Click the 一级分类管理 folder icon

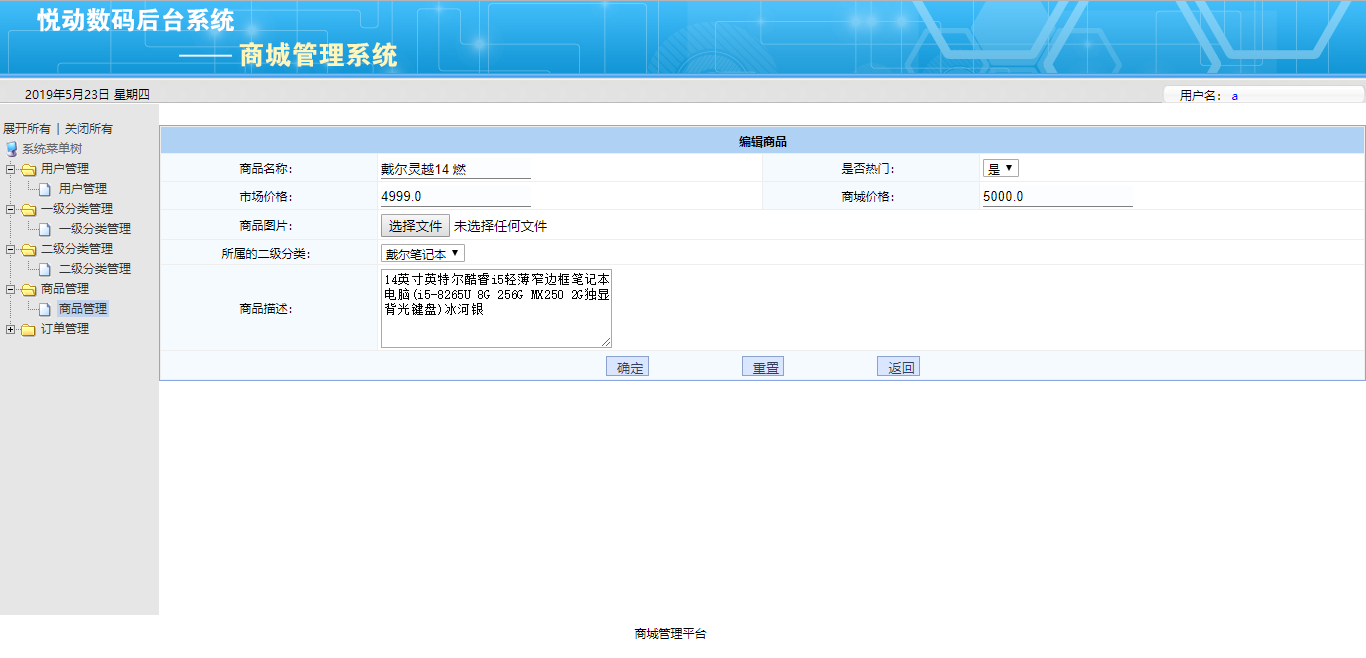coord(29,209)
